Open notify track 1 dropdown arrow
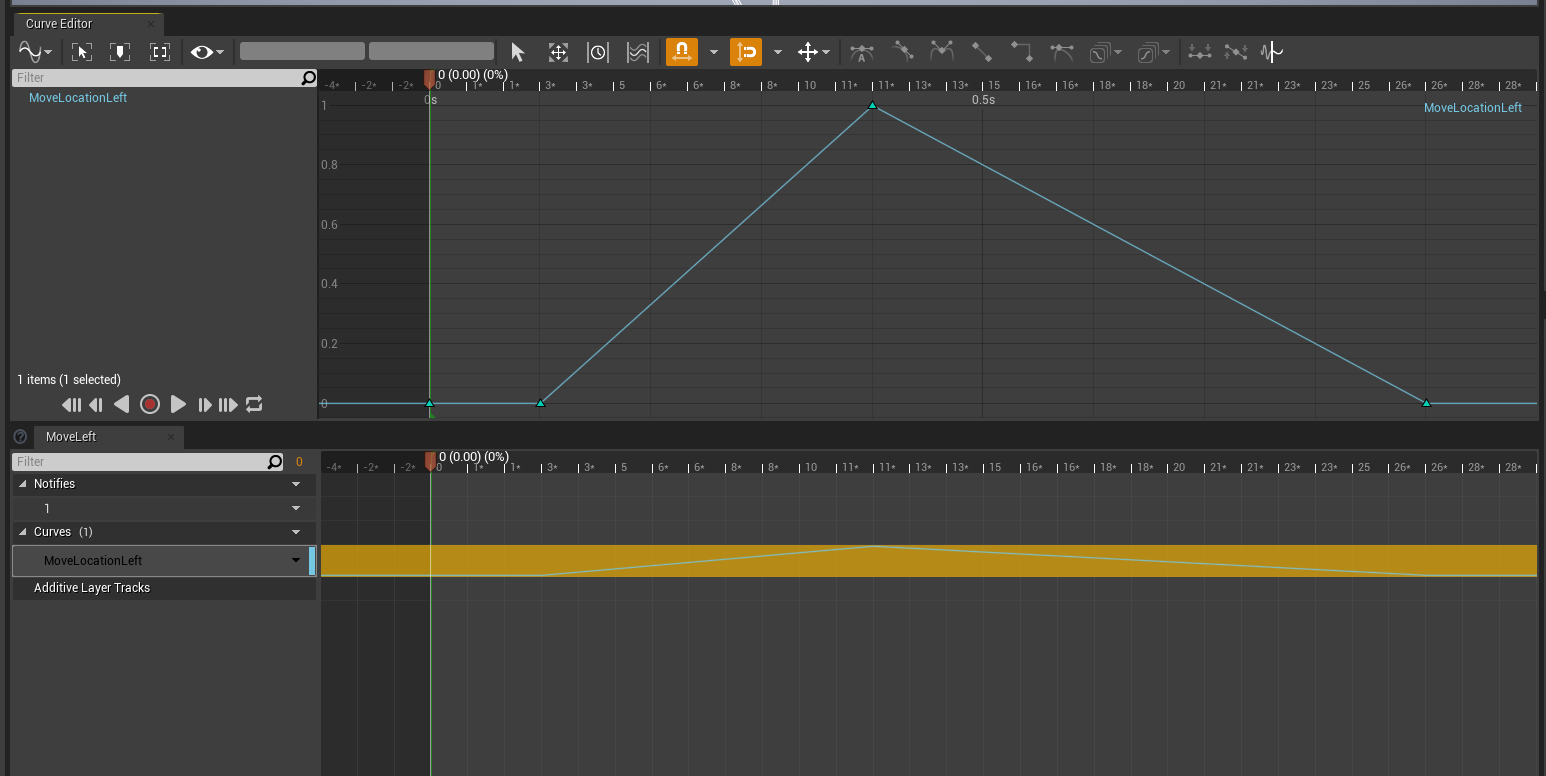Viewport: 1546px width, 776px height. [x=296, y=509]
